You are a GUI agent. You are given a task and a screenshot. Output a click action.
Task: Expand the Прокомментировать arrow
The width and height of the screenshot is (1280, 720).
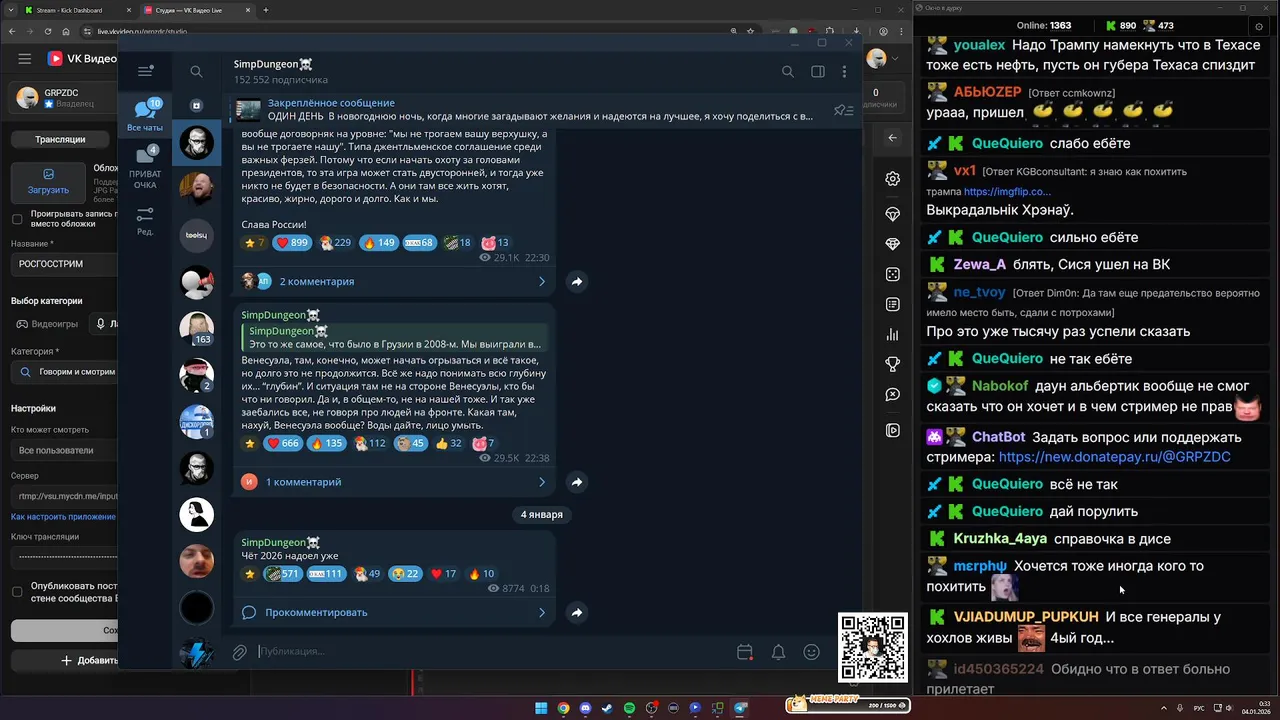click(x=542, y=612)
